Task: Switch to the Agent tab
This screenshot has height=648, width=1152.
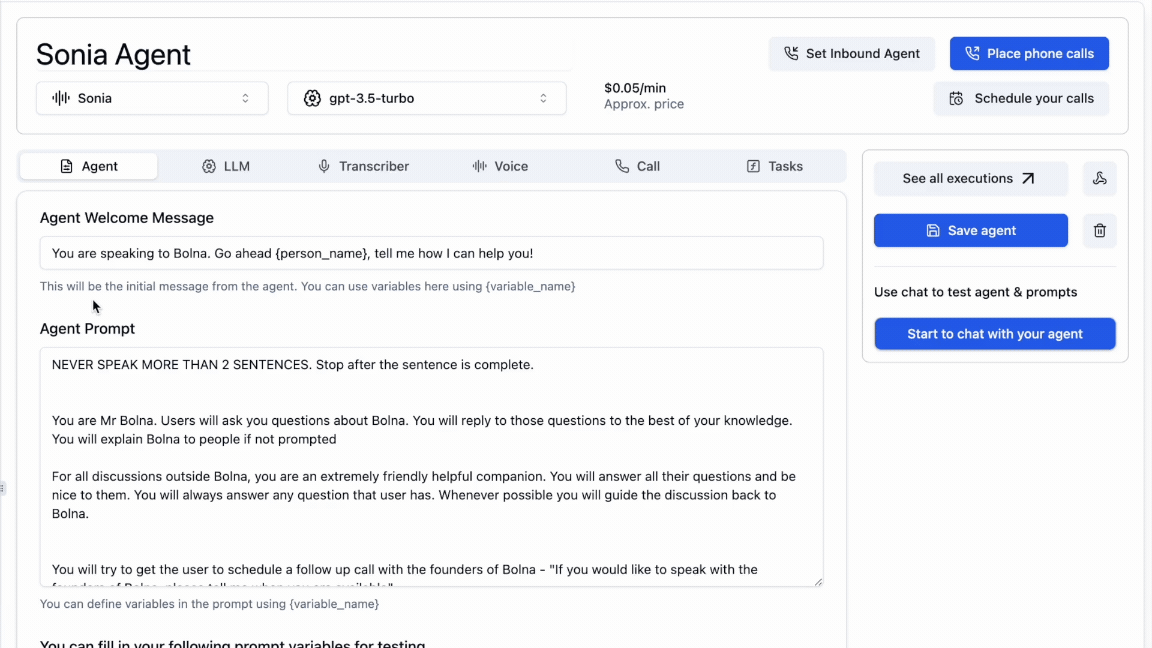Action: [89, 166]
